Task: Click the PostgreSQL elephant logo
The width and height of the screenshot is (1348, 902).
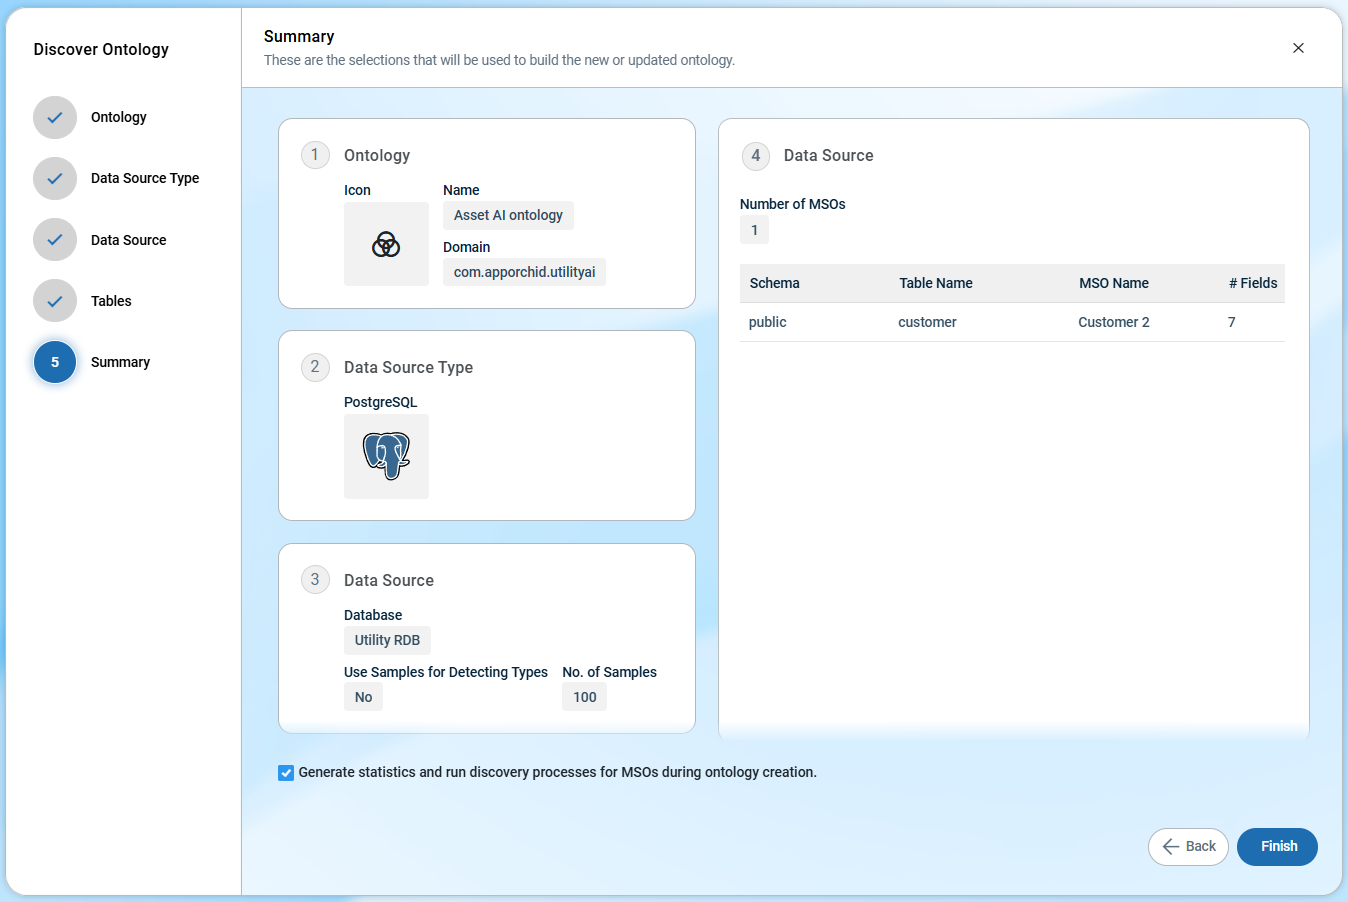Action: tap(386, 456)
